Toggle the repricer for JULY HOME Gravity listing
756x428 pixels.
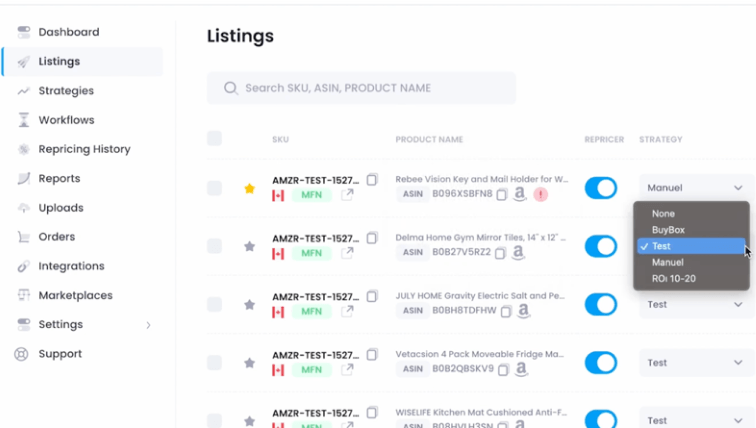pyautogui.click(x=601, y=304)
